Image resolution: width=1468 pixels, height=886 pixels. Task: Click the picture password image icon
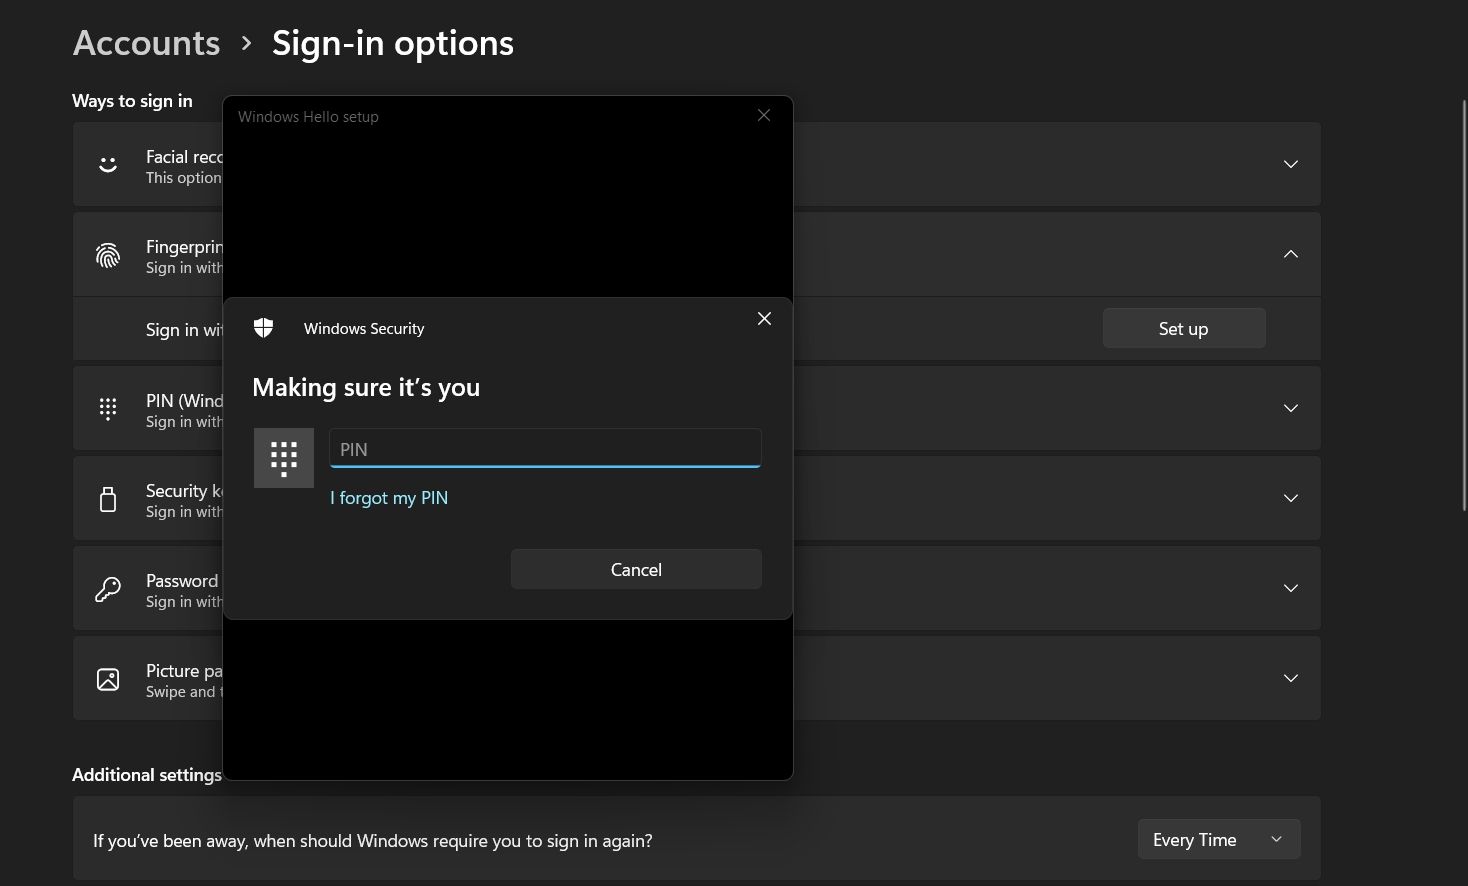pos(108,679)
